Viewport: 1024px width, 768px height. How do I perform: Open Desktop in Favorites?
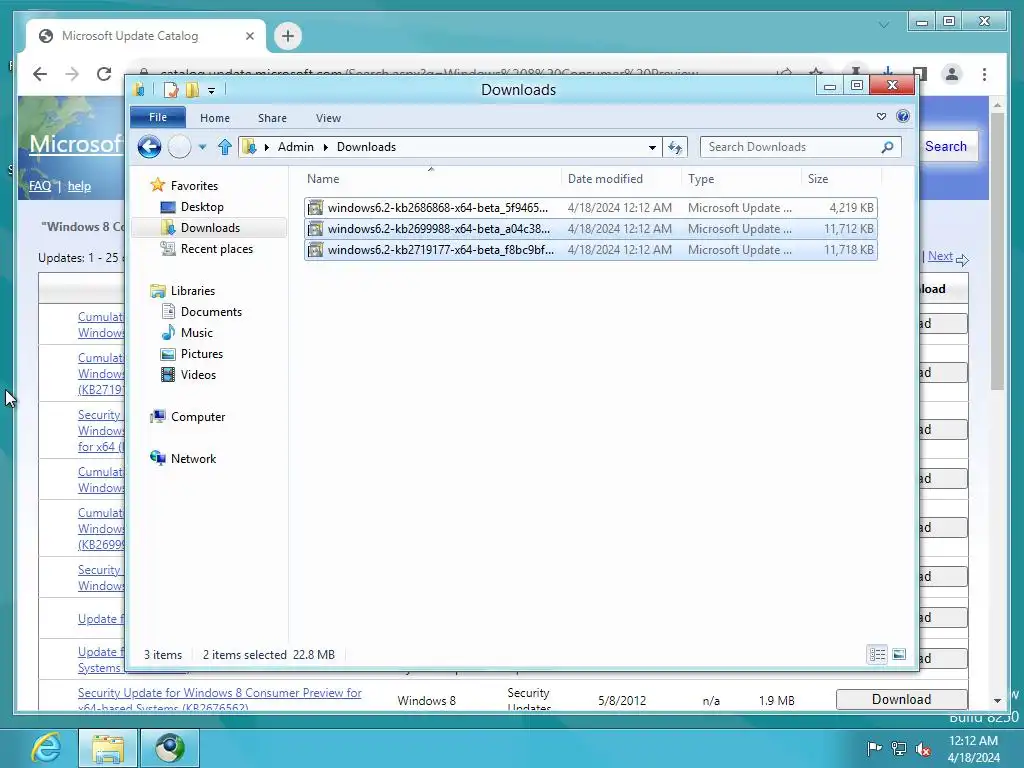coord(202,207)
